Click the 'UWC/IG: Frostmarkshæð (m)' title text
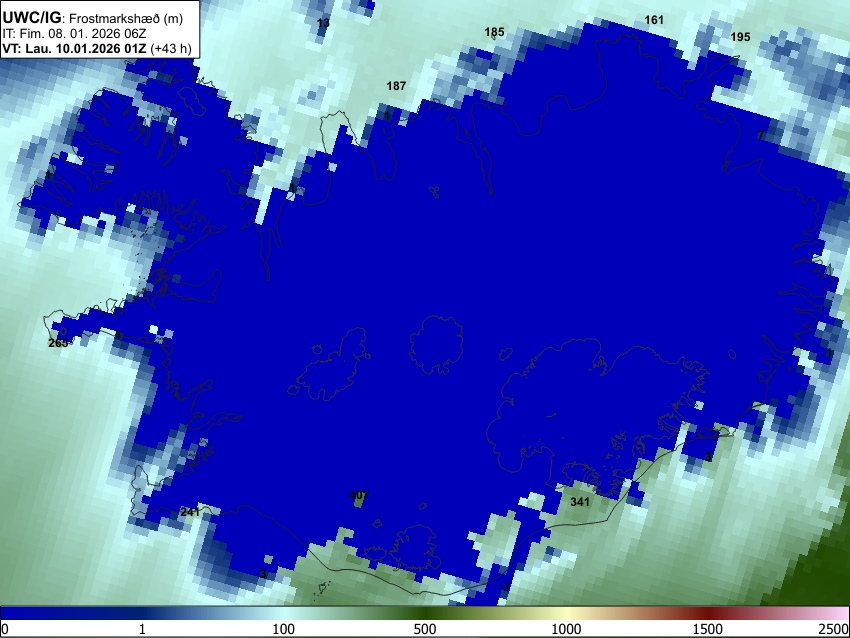 point(93,18)
